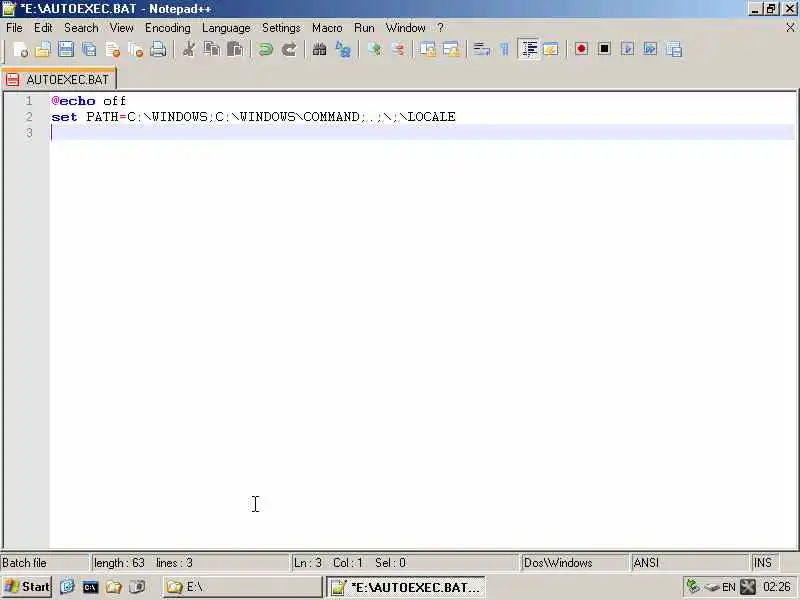Click the command prompt quick launch icon

point(90,587)
